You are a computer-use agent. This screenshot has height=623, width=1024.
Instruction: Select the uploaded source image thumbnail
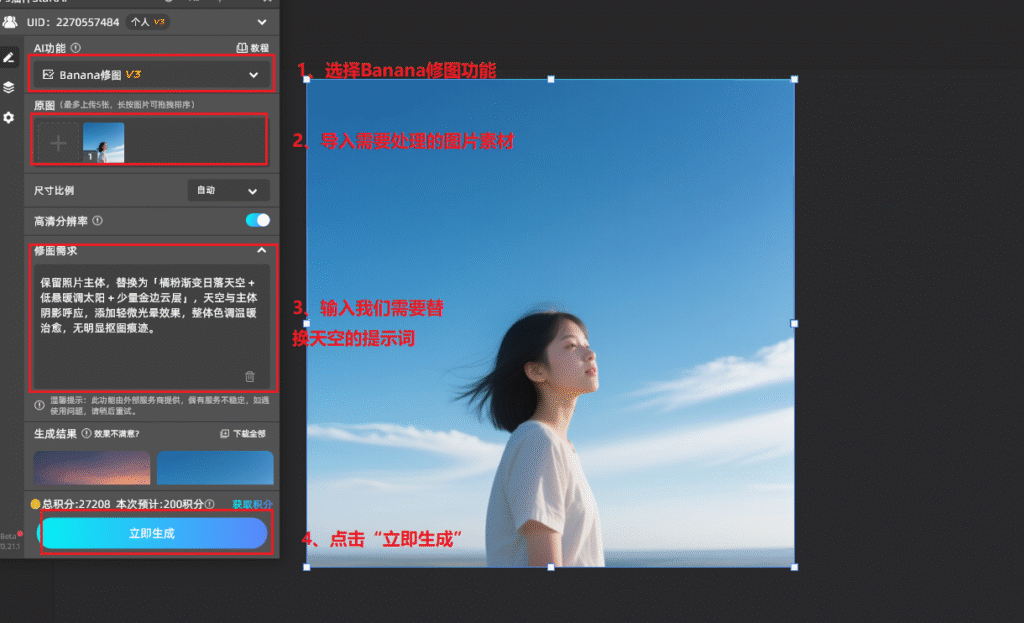[104, 143]
